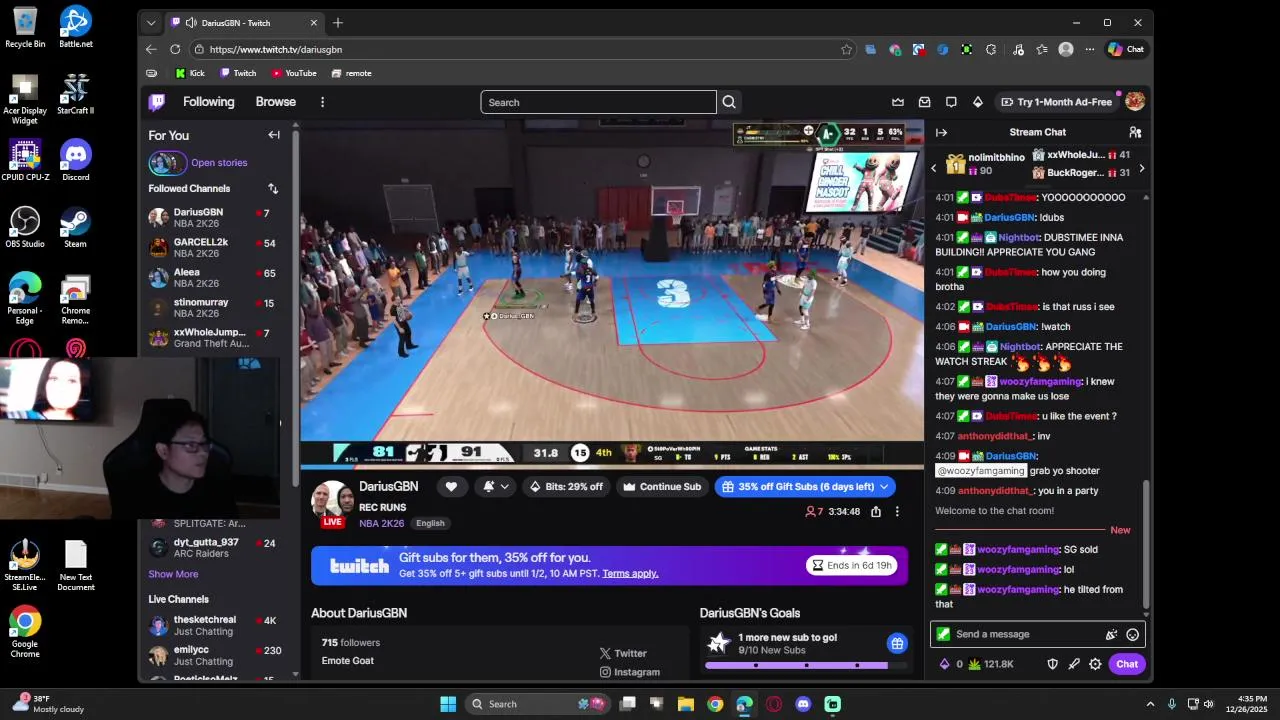
Task: Expand 35% off Gift Subs dropdown
Action: point(884,487)
